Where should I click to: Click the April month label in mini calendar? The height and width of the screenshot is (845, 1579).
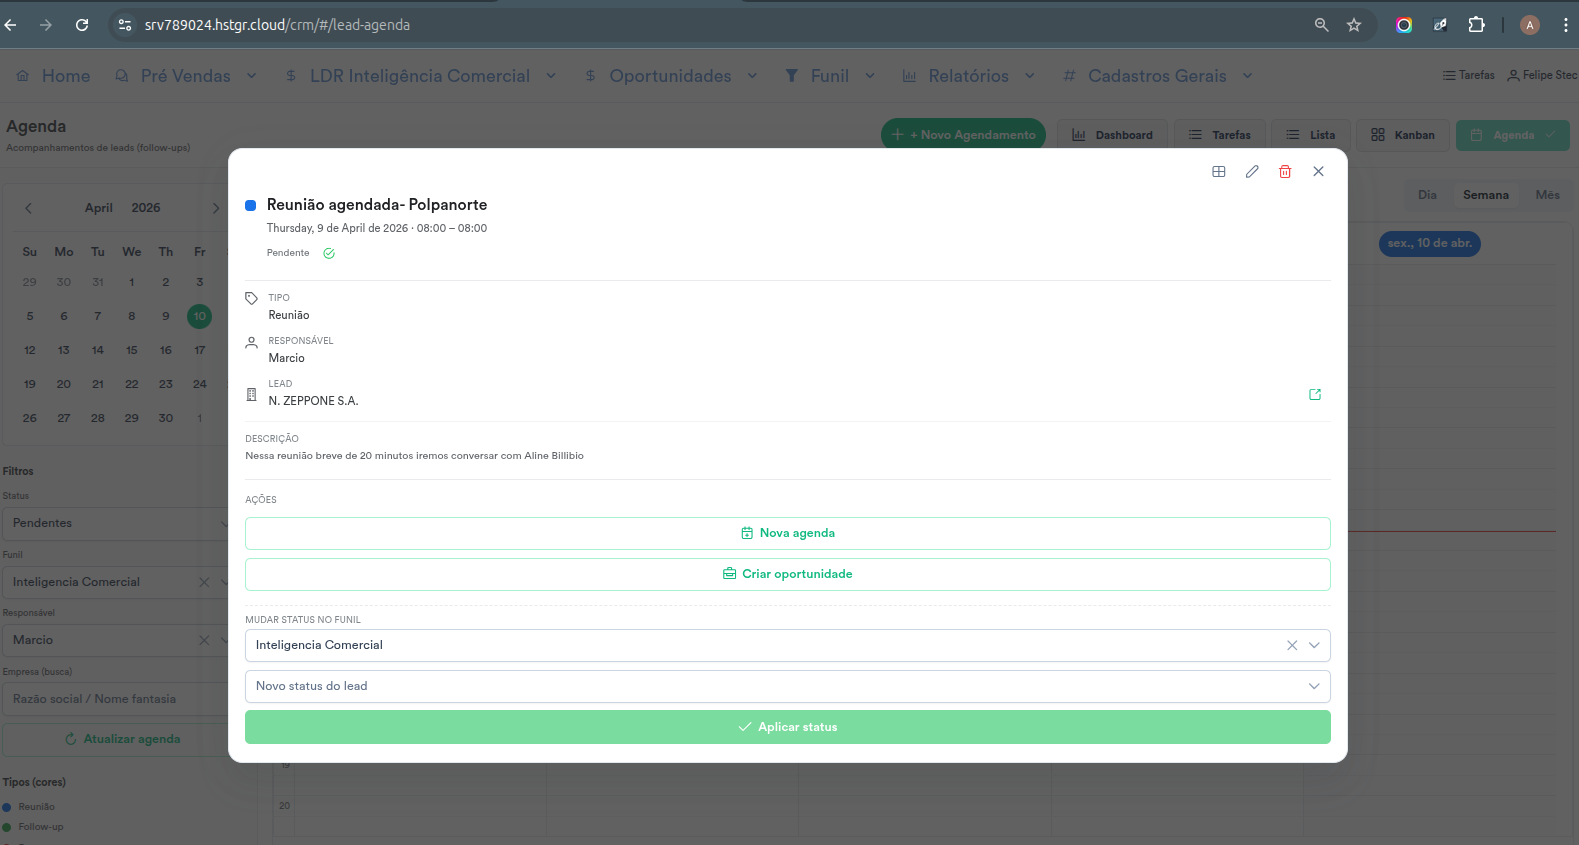click(99, 208)
